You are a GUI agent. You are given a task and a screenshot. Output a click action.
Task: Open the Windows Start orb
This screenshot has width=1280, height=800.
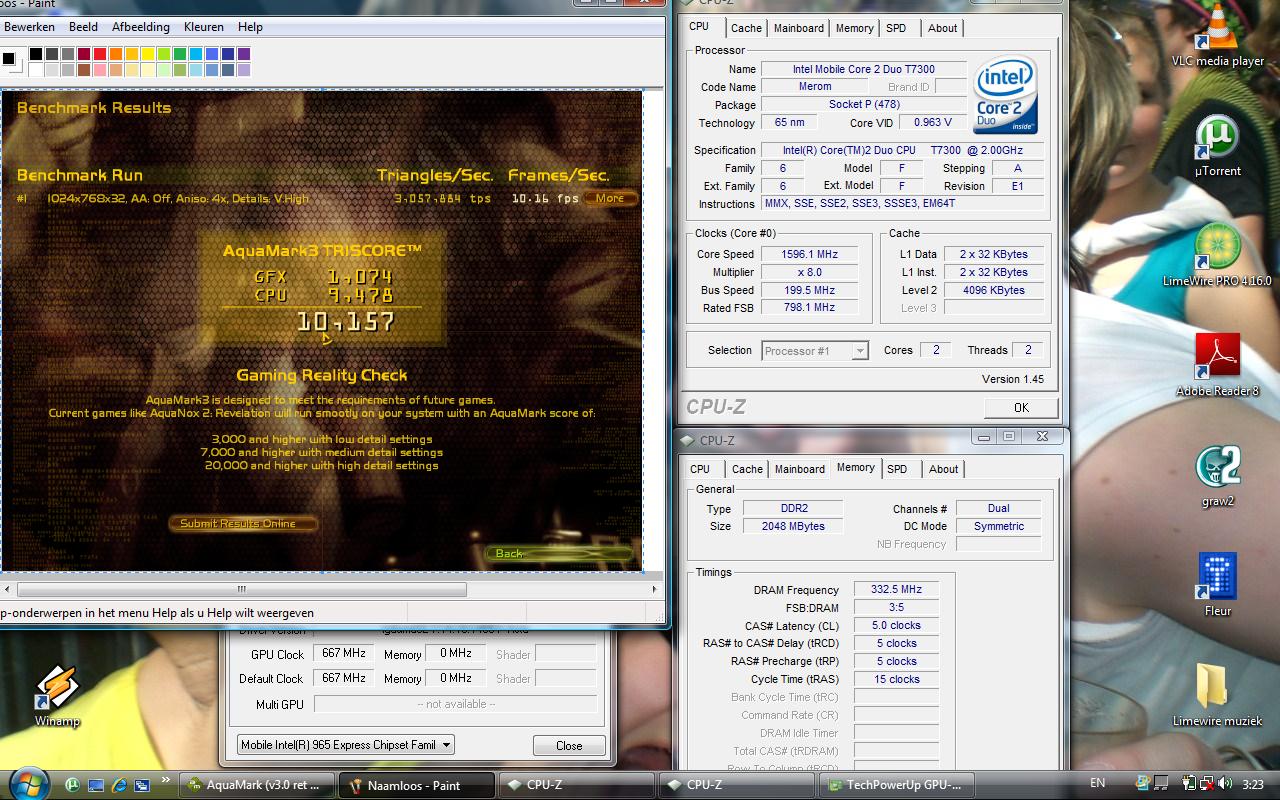coord(27,783)
